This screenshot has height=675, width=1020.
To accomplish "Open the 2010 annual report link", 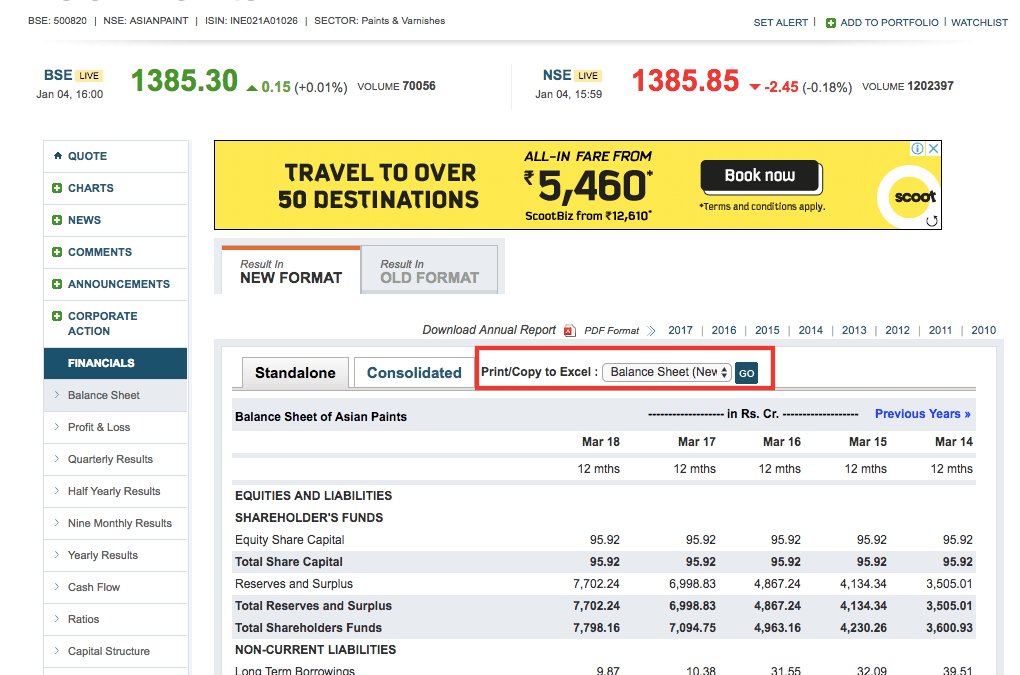I will pos(984,330).
